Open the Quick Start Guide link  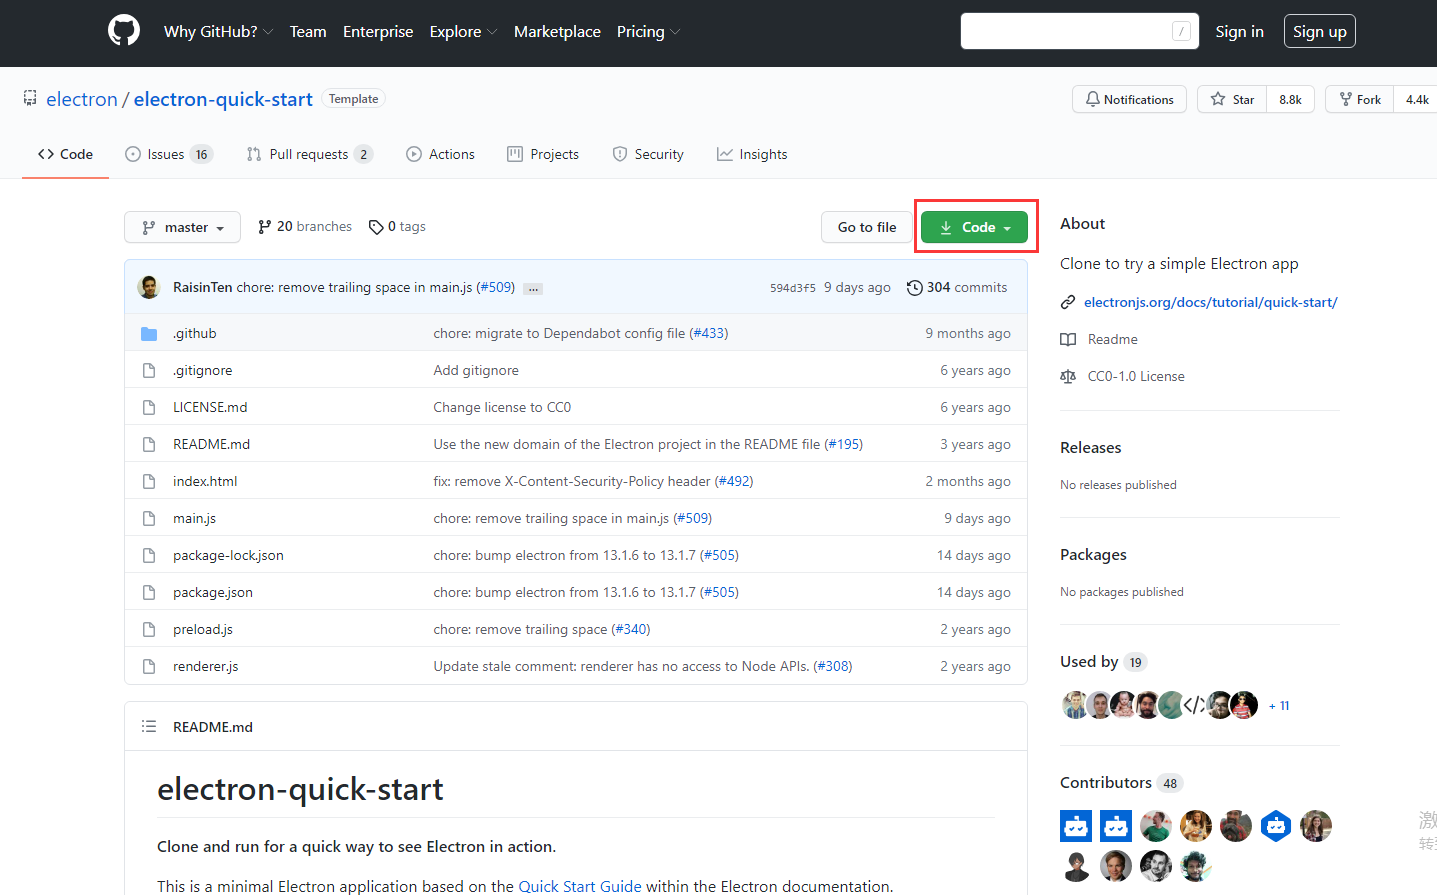pos(580,886)
